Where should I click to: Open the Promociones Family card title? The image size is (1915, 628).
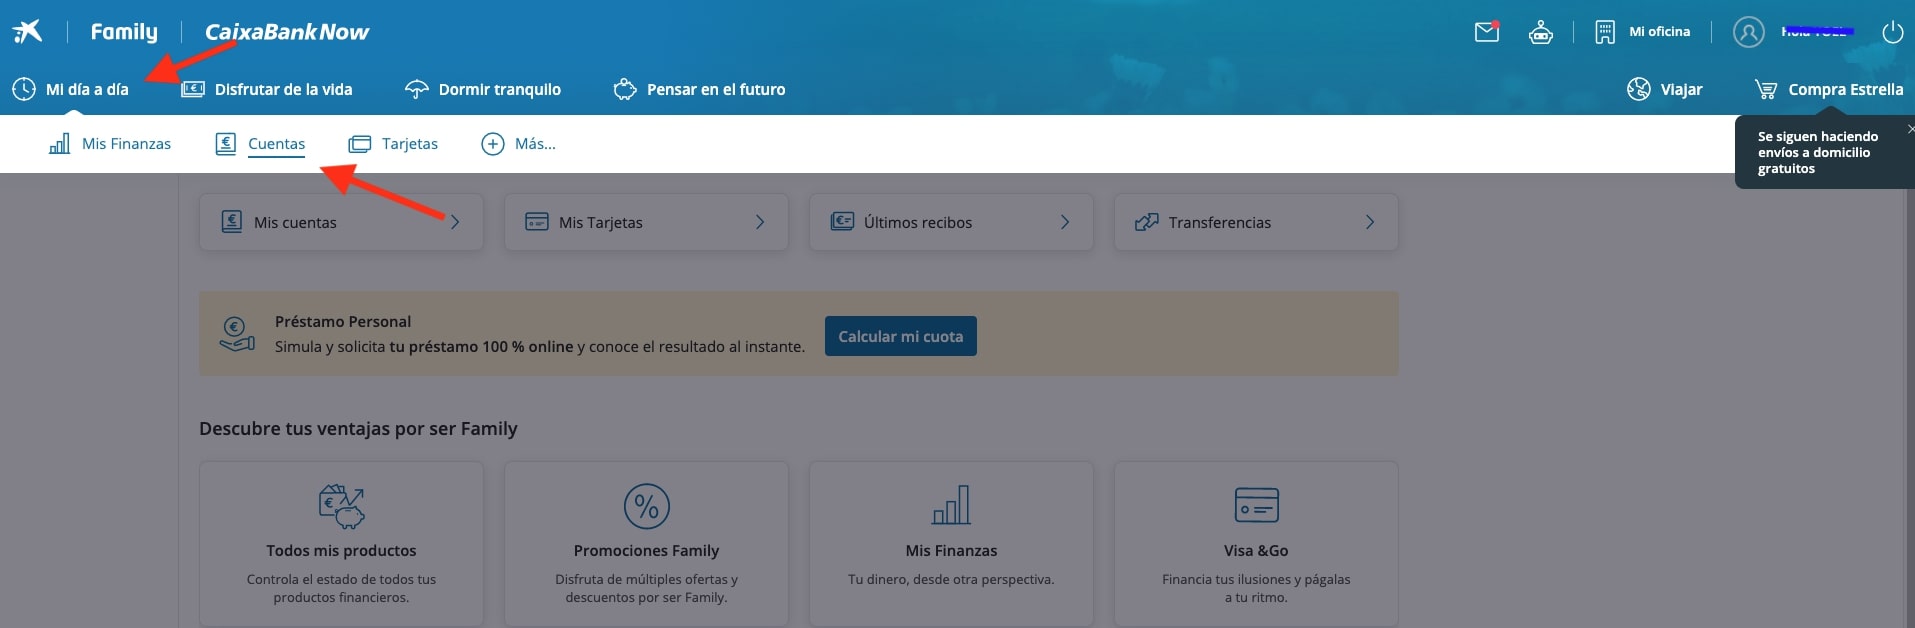click(x=647, y=551)
